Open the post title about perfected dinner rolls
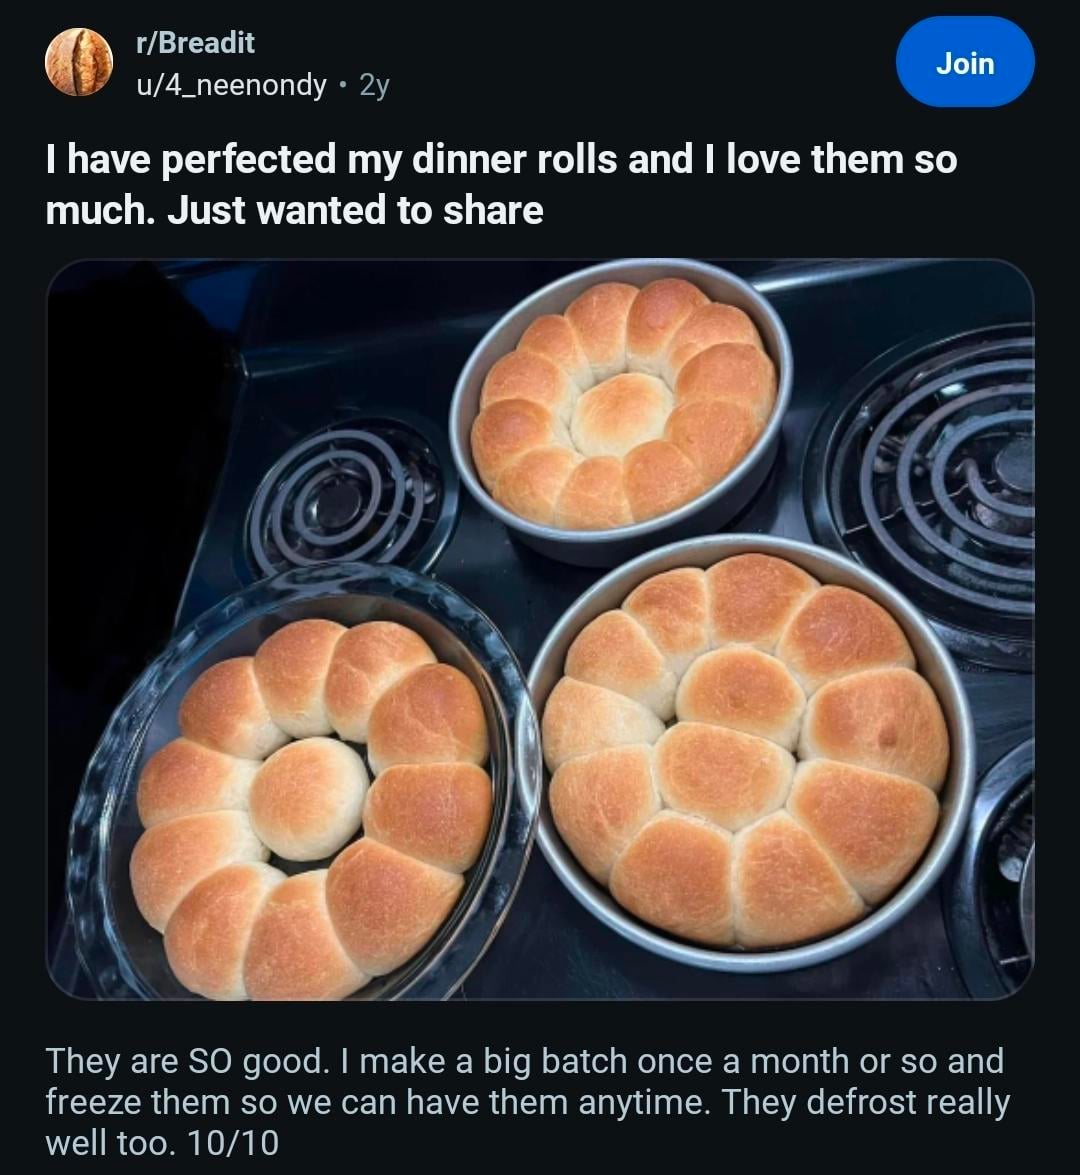The width and height of the screenshot is (1080, 1175). (x=500, y=160)
